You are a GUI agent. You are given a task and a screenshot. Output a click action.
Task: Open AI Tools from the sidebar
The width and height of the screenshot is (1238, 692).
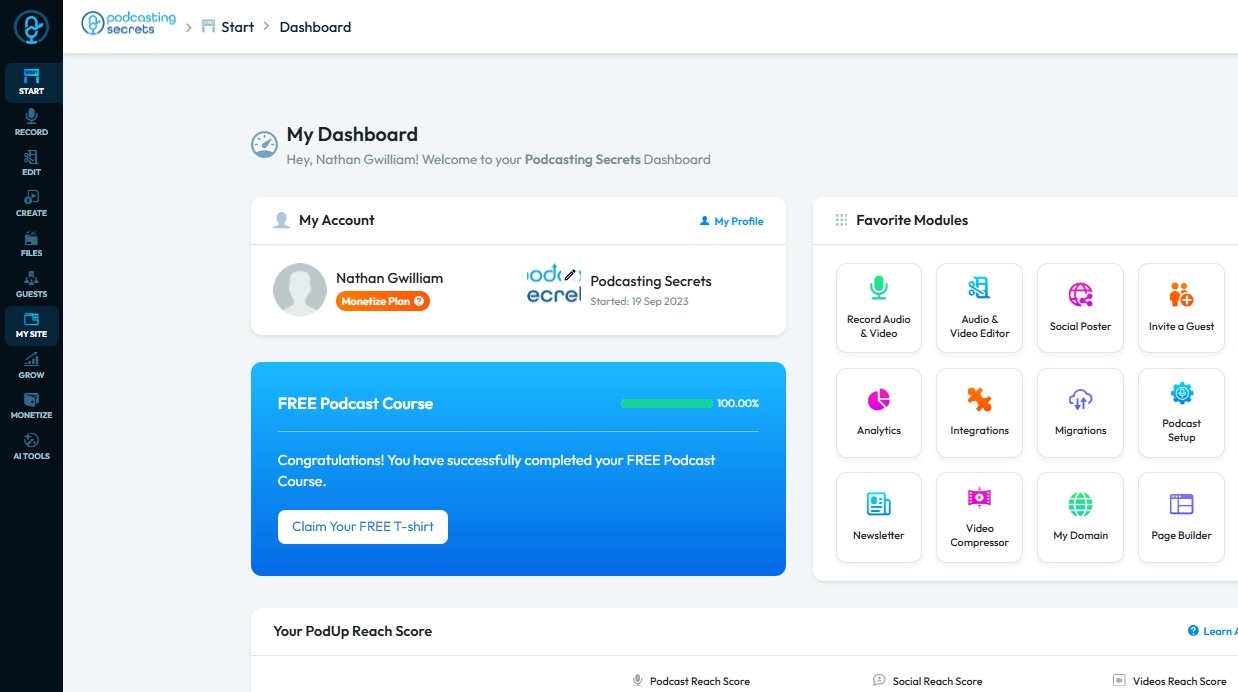[x=31, y=446]
